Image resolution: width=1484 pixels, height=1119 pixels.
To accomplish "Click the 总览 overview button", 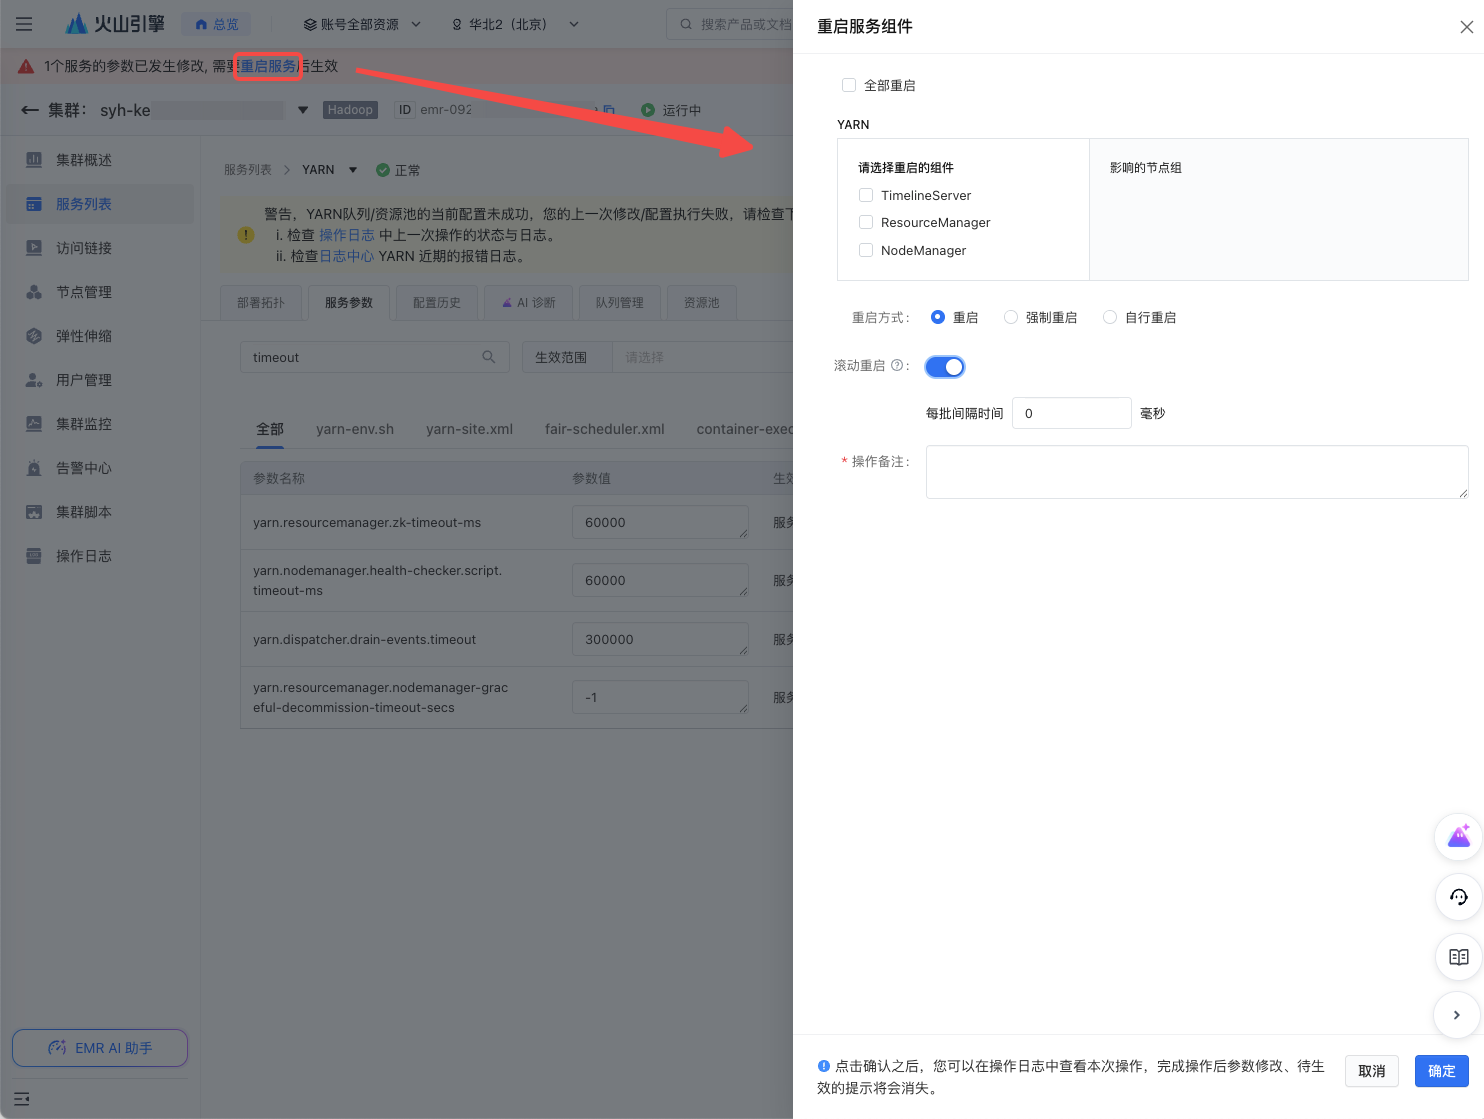I will (217, 24).
